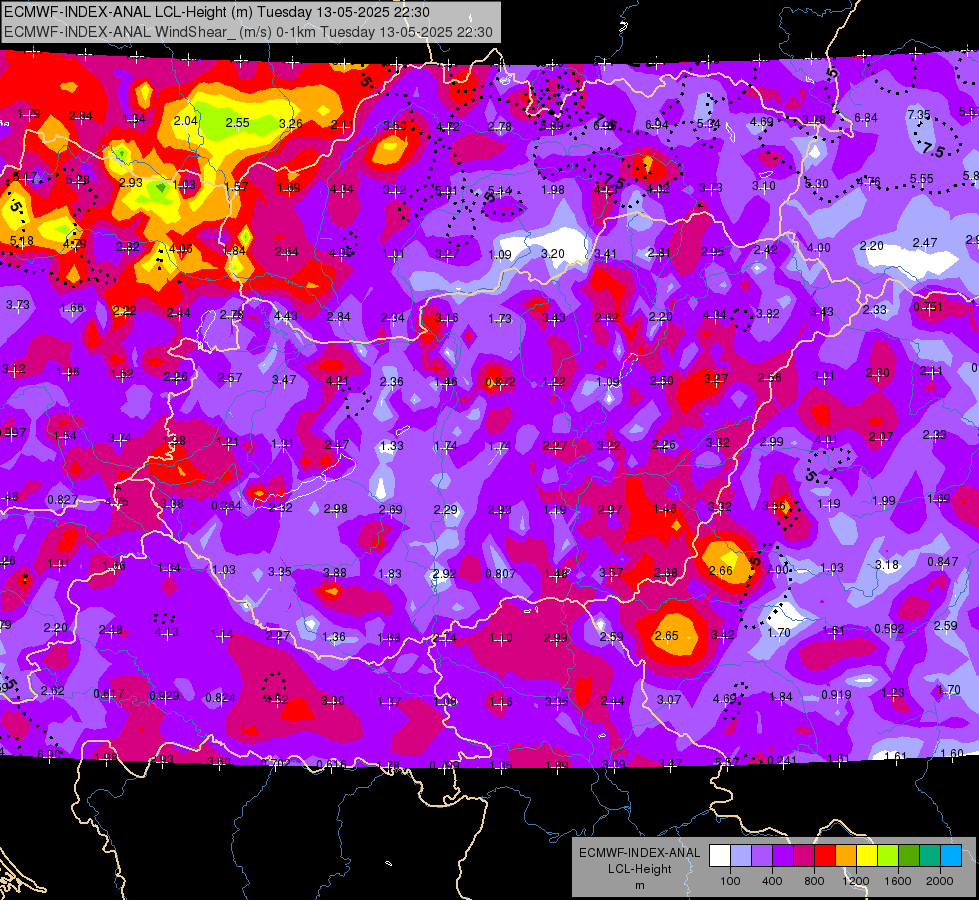Click the value 2.65 in orange area
Image resolution: width=979 pixels, height=900 pixels.
click(666, 635)
